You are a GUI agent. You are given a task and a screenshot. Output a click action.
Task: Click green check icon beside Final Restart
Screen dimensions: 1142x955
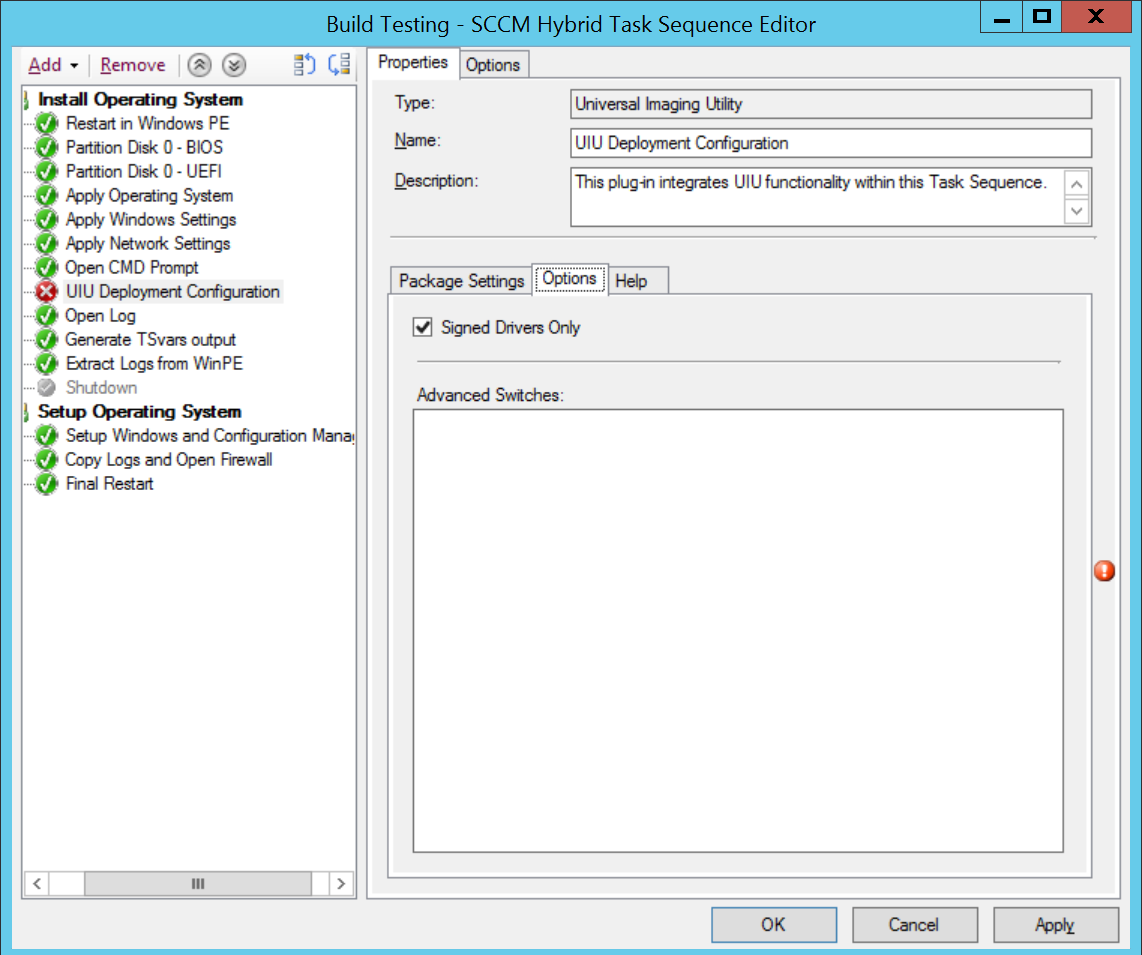click(47, 484)
